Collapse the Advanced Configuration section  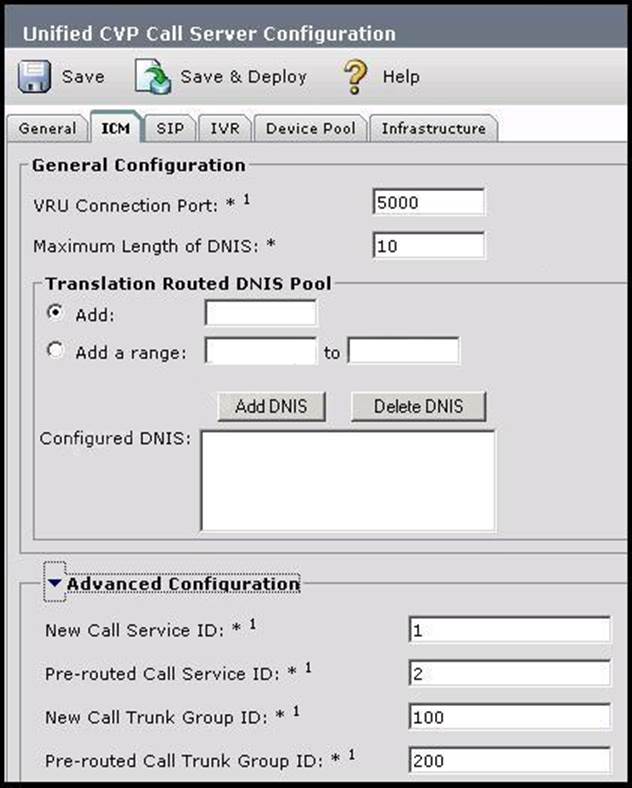(55, 584)
